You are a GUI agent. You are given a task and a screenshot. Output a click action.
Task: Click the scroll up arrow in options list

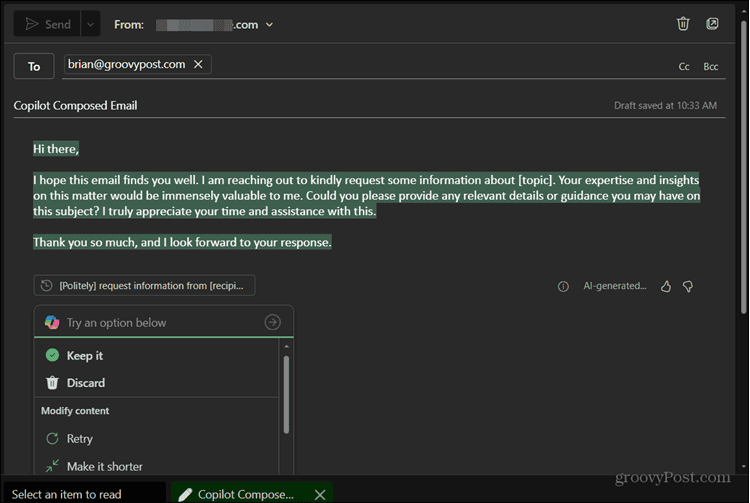(286, 346)
